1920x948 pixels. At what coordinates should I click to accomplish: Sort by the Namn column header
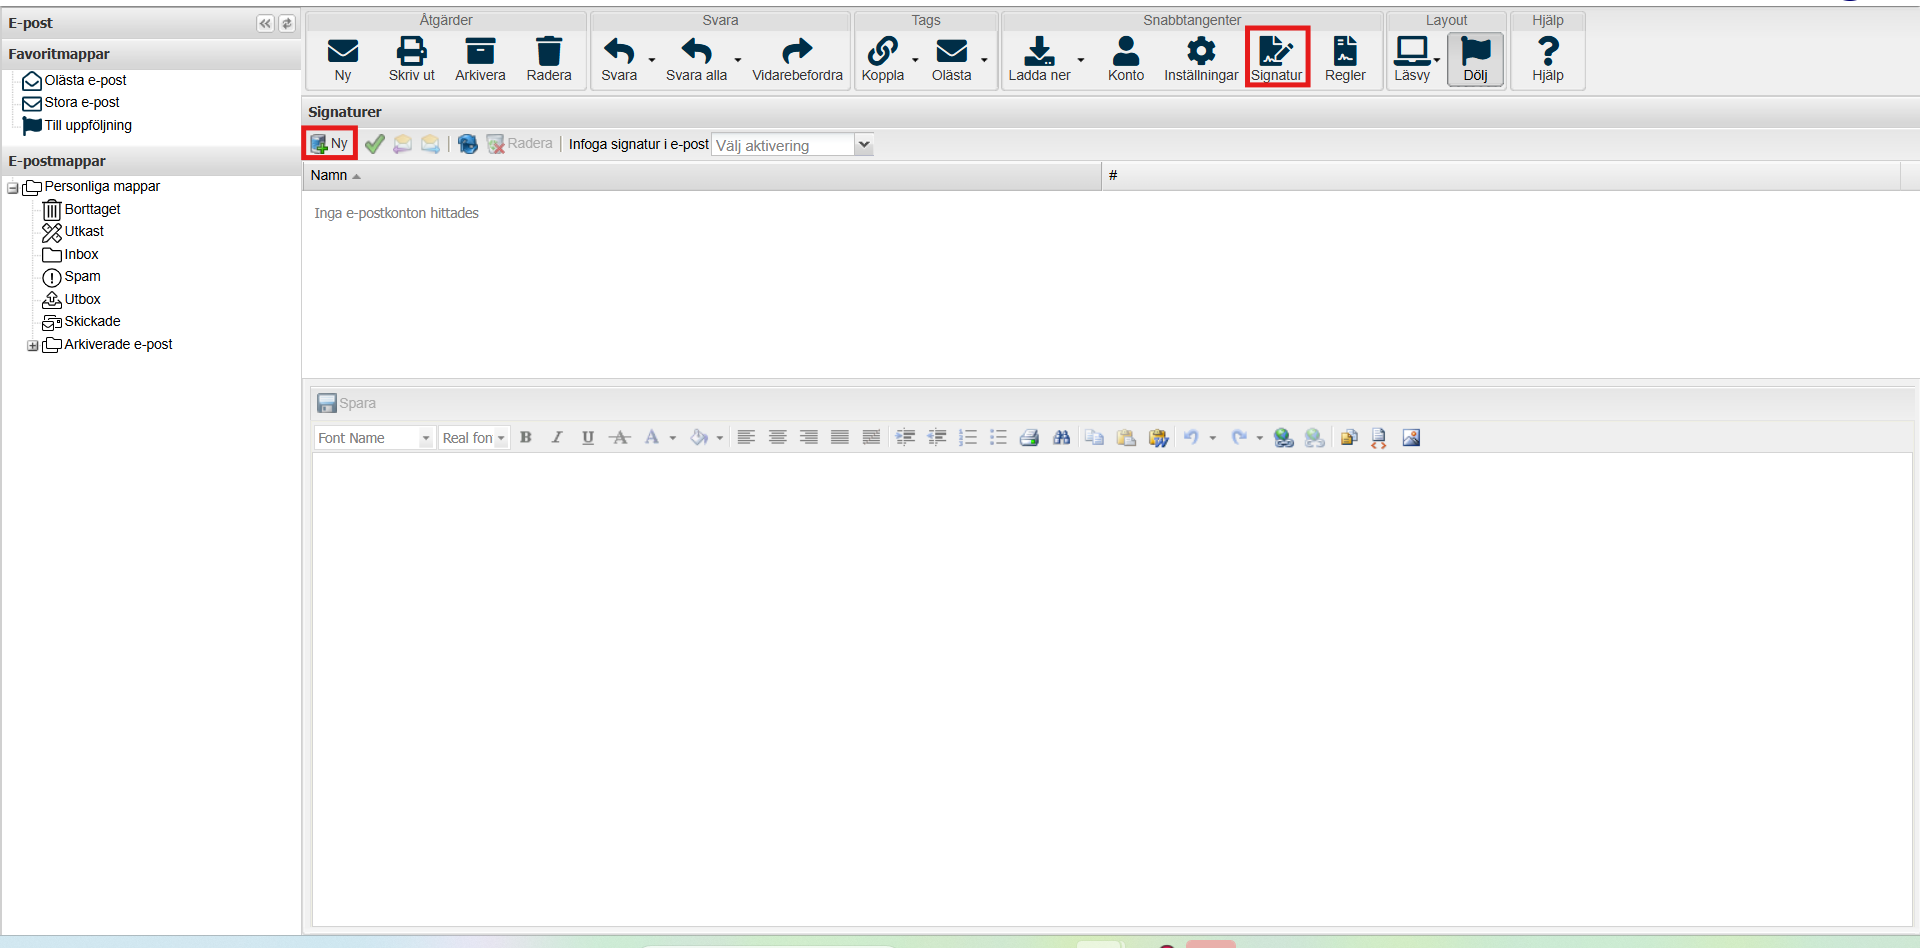[702, 176]
